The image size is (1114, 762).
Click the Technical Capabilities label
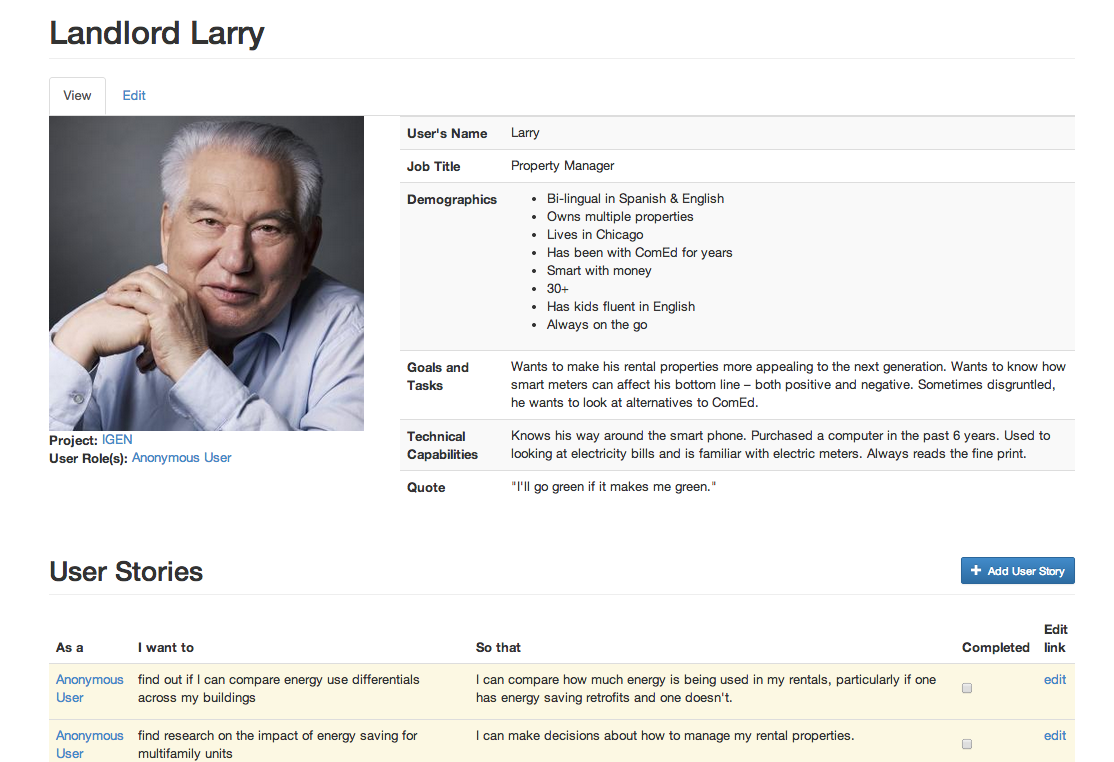pyautogui.click(x=442, y=445)
